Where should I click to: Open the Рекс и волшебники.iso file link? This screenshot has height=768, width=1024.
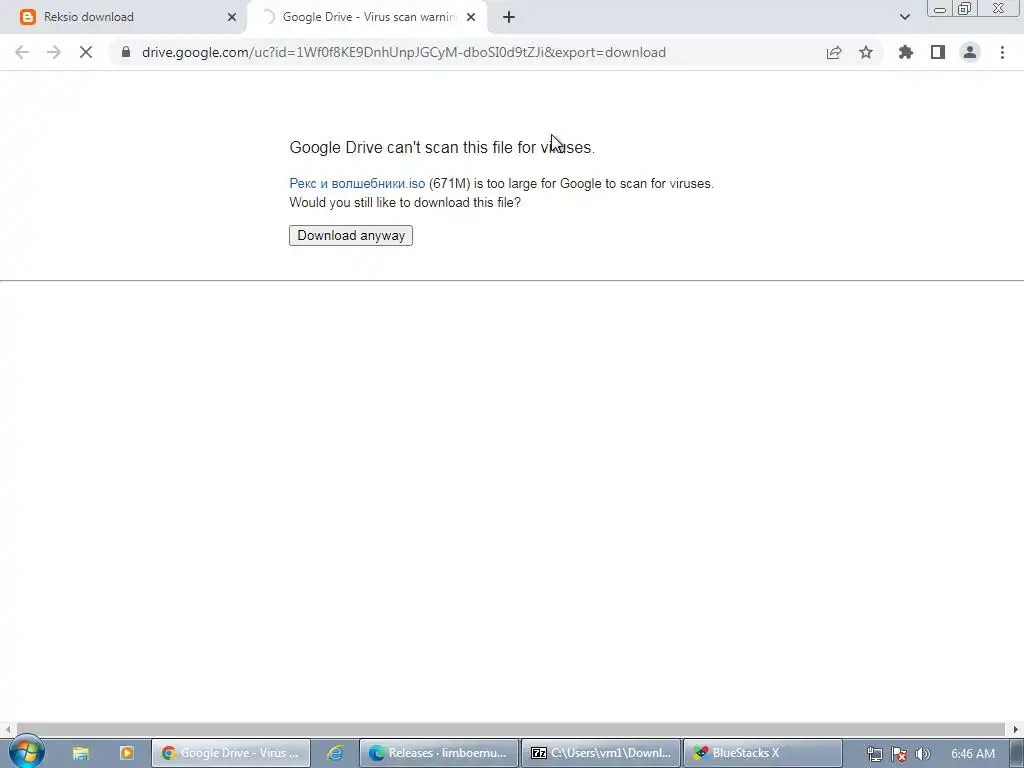pyautogui.click(x=357, y=184)
